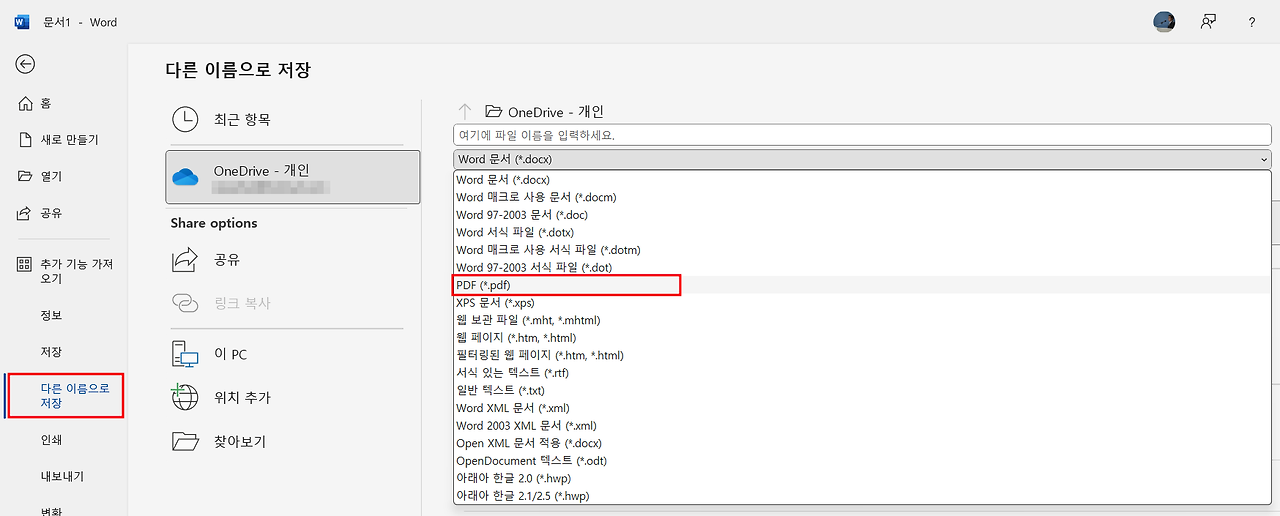Open the 인쇄 print menu item
Viewport: 1280px width, 516px height.
click(51, 440)
